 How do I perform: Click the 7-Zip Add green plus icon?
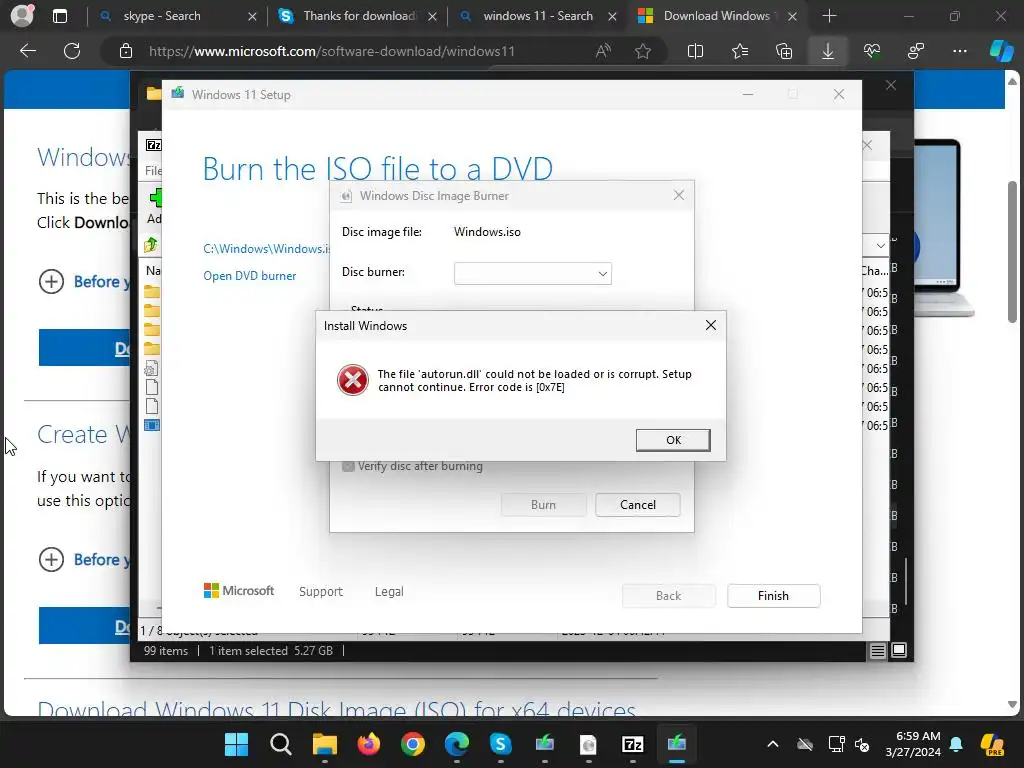click(x=155, y=197)
